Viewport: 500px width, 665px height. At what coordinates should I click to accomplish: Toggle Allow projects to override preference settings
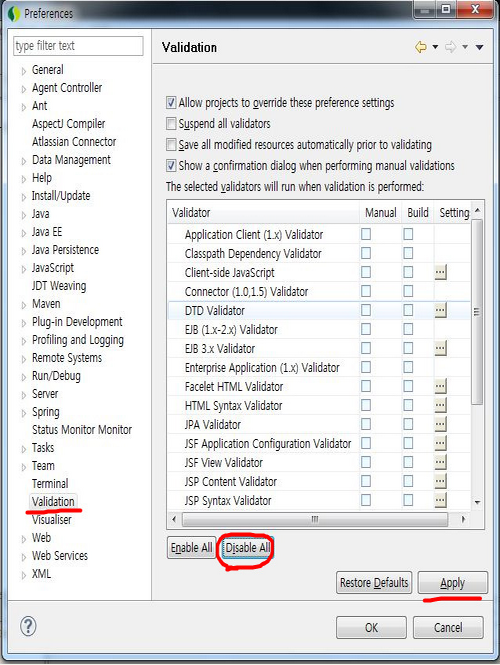pyautogui.click(x=171, y=102)
